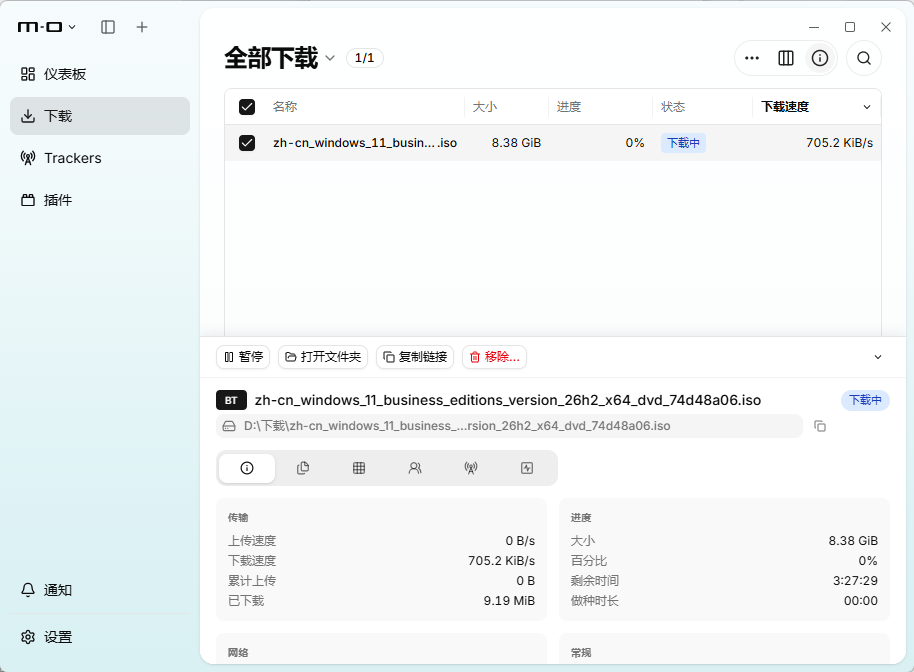Screen dimensions: 914x672
Task: Toggle the info details panel icon
Action: [820, 58]
